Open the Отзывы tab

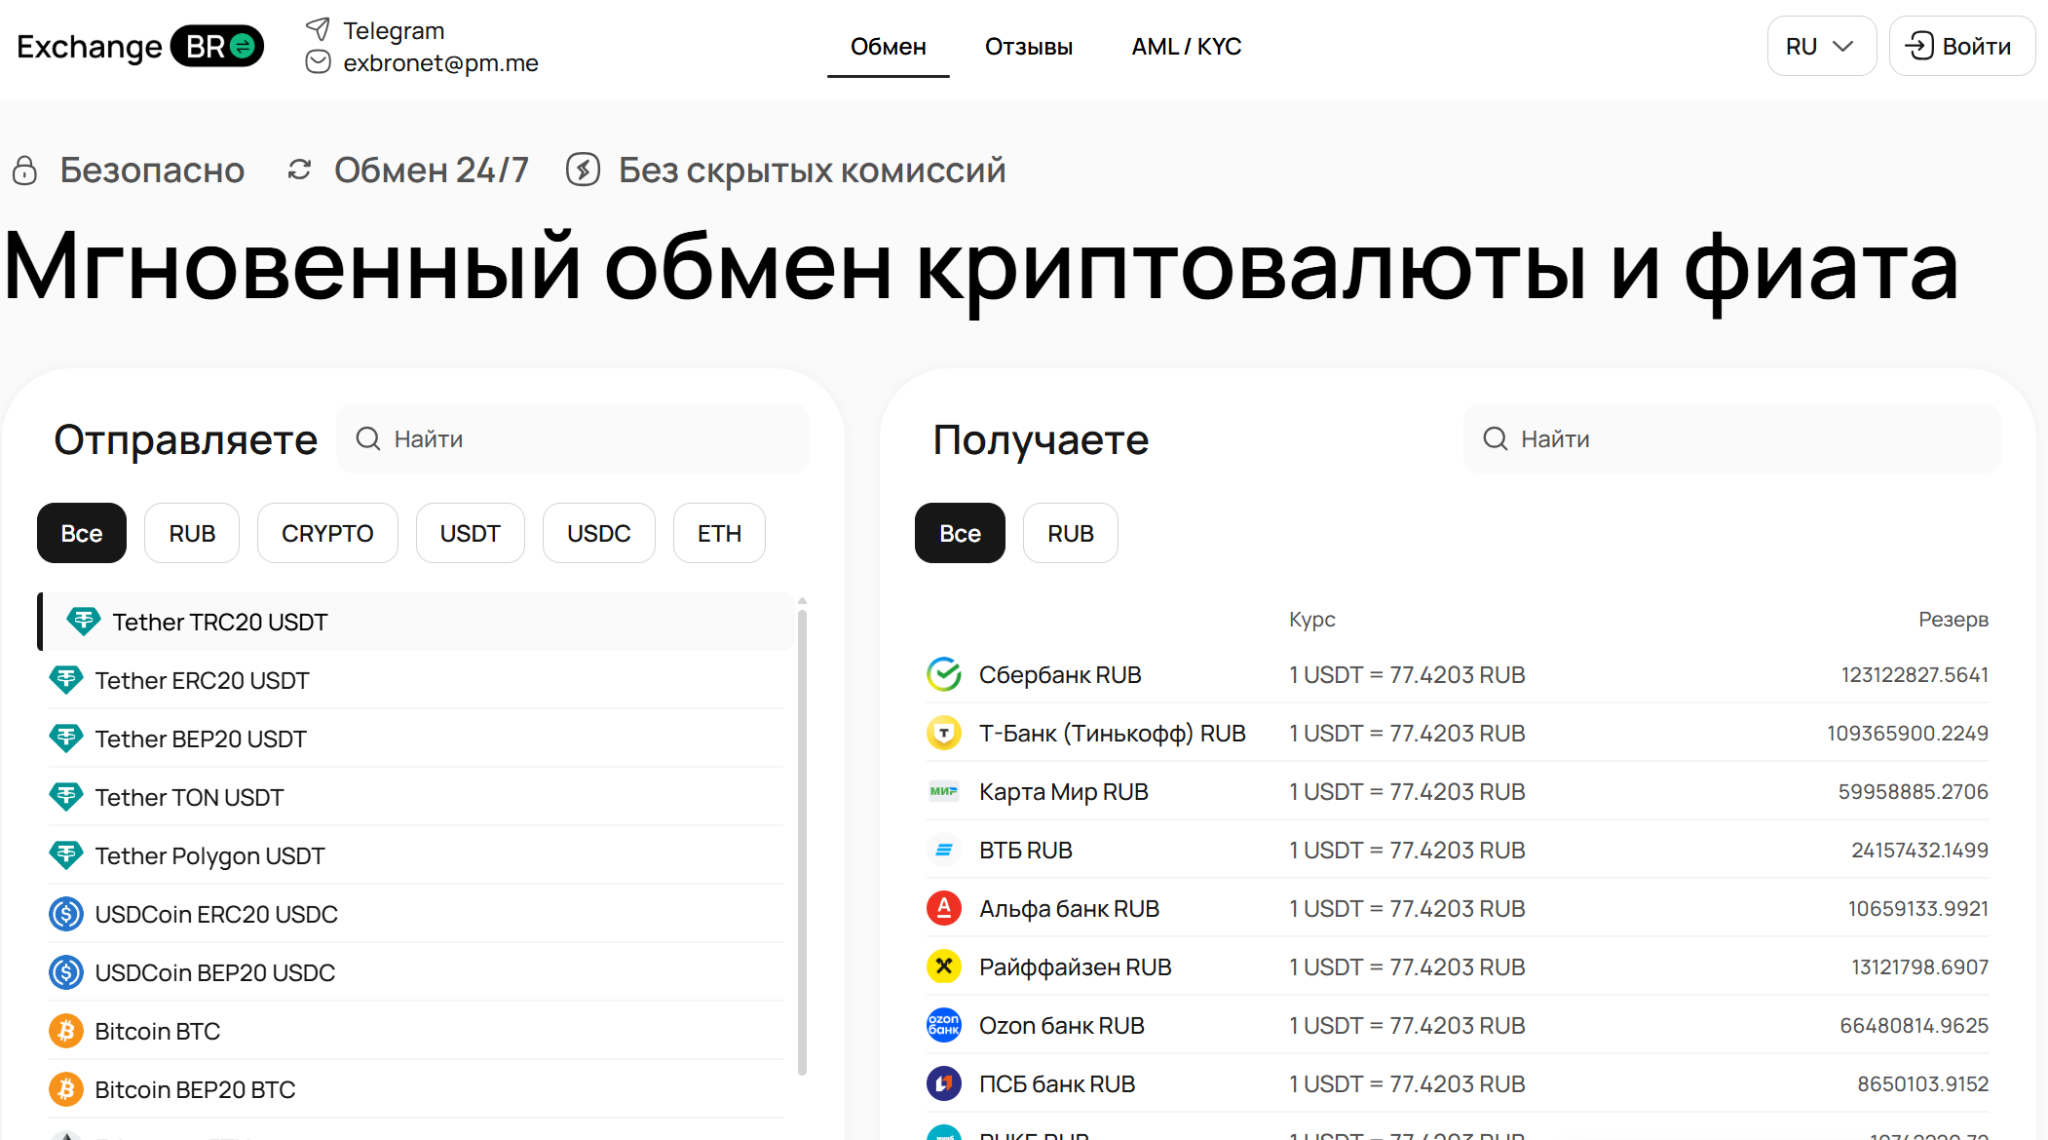click(x=1028, y=46)
